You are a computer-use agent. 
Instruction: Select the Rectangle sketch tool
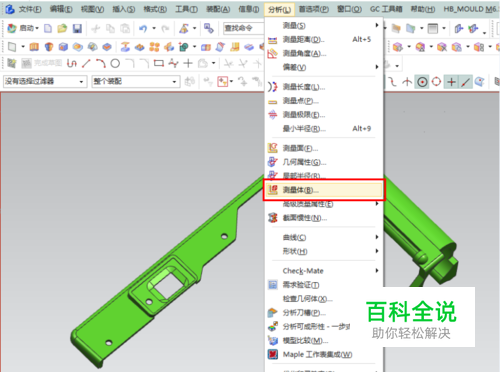tap(159, 63)
